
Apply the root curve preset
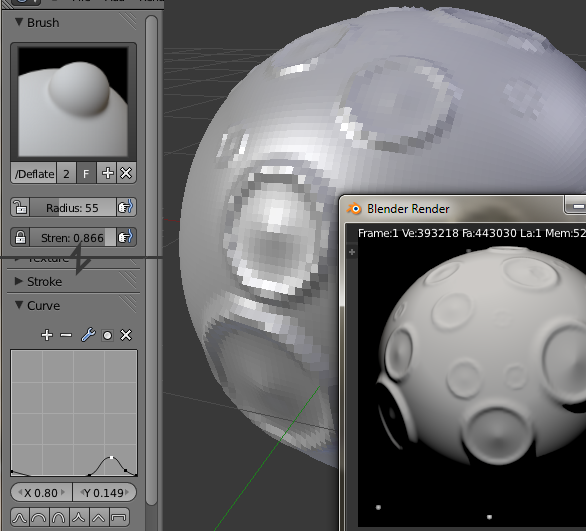pyautogui.click(x=59, y=517)
